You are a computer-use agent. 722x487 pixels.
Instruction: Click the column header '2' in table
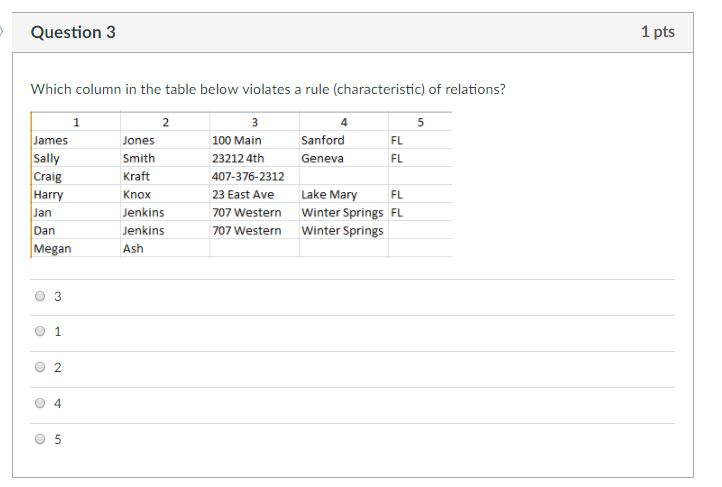(x=166, y=122)
